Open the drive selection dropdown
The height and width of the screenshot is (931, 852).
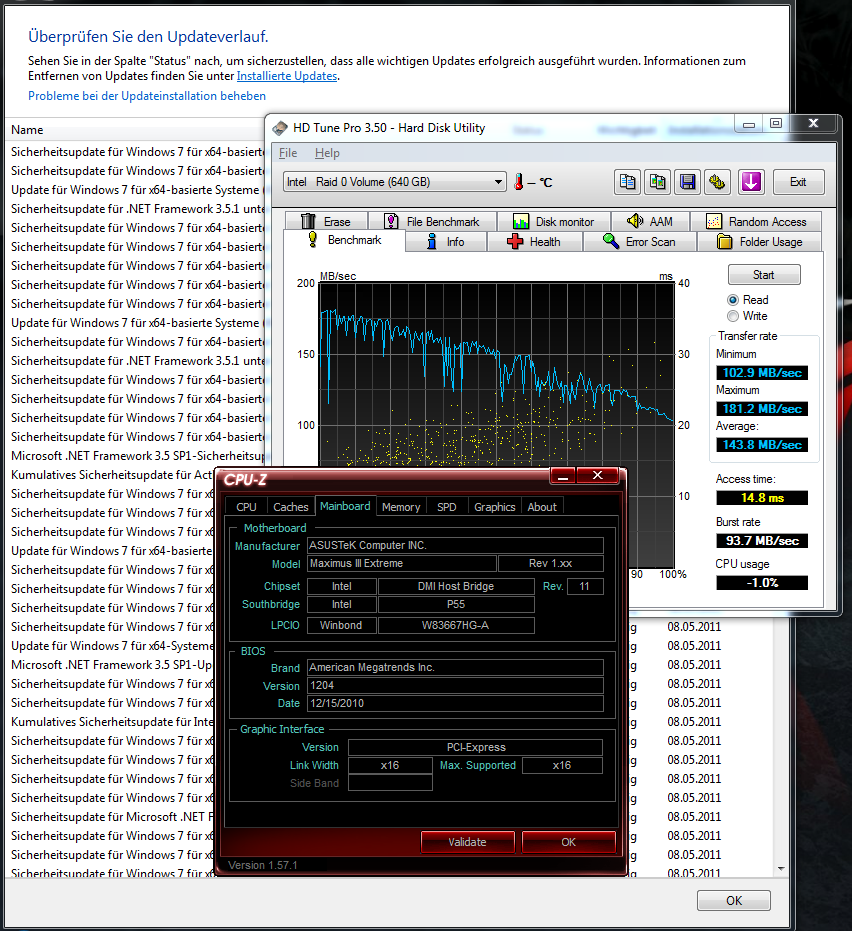point(497,181)
